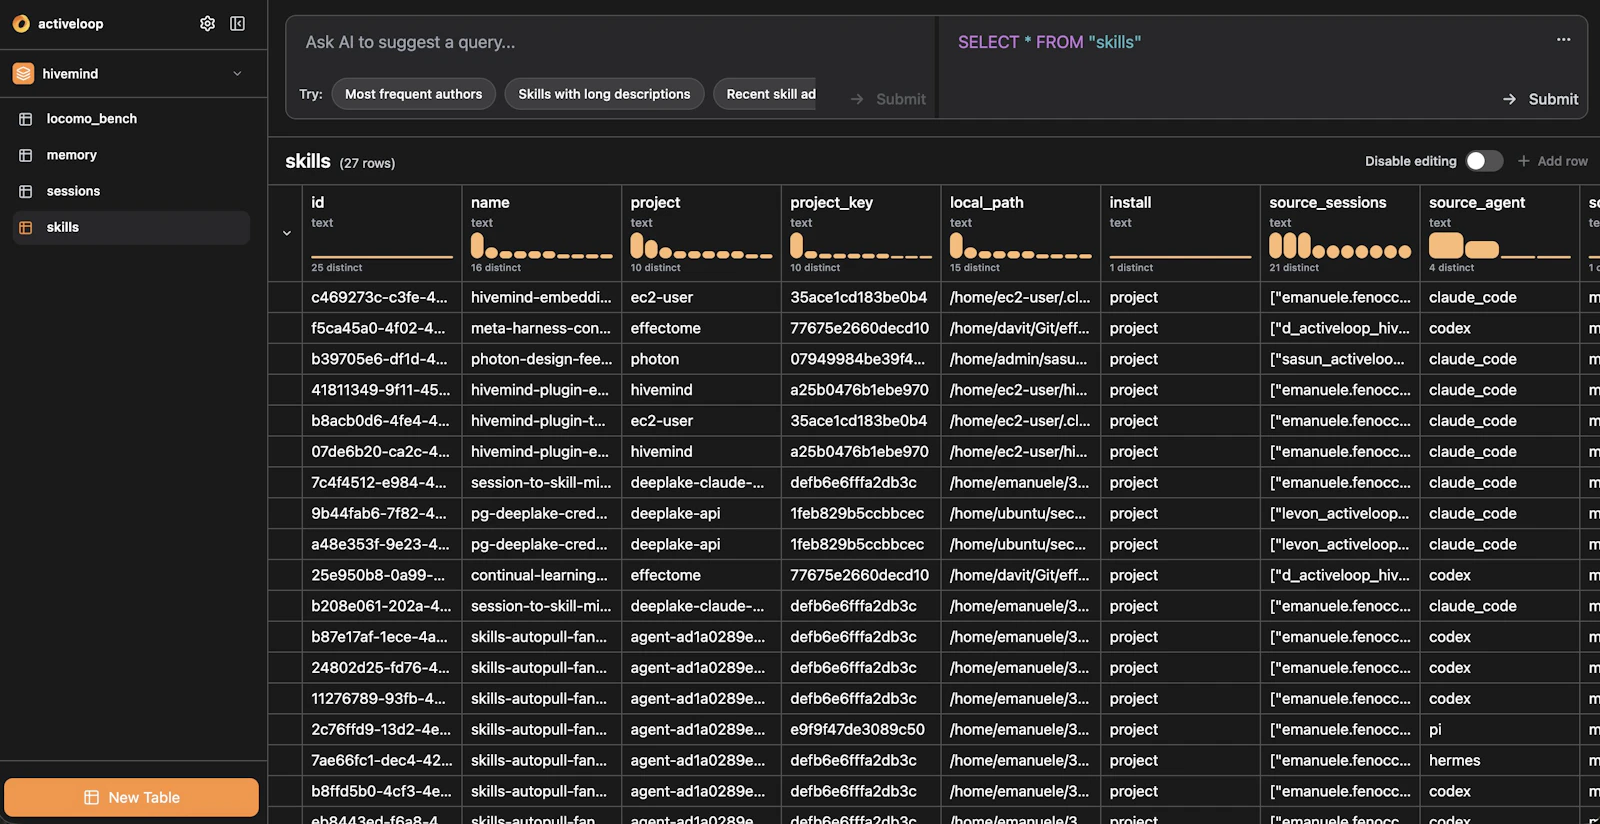The width and height of the screenshot is (1600, 824).
Task: Submit the SQL query
Action: point(1540,99)
